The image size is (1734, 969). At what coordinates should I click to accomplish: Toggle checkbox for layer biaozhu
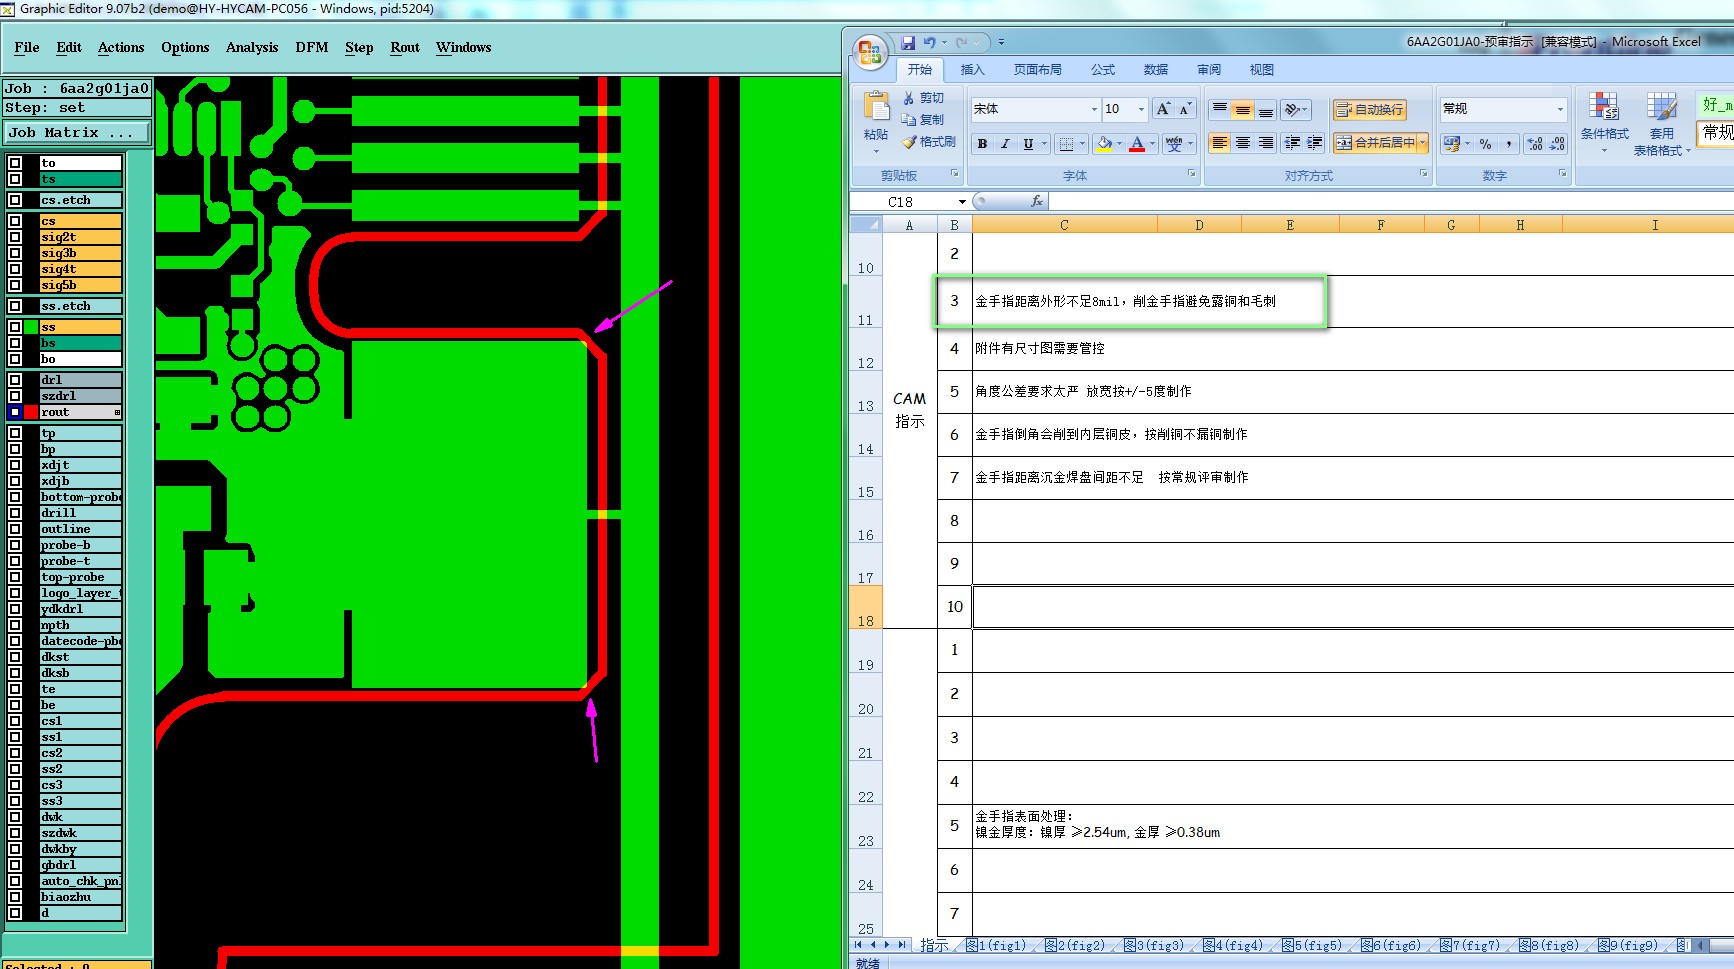click(15, 897)
